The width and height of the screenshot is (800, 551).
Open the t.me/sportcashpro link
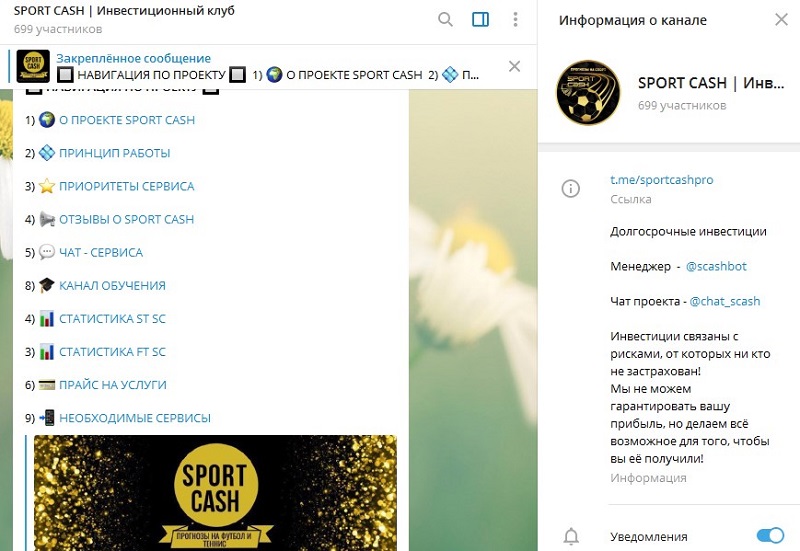[661, 180]
